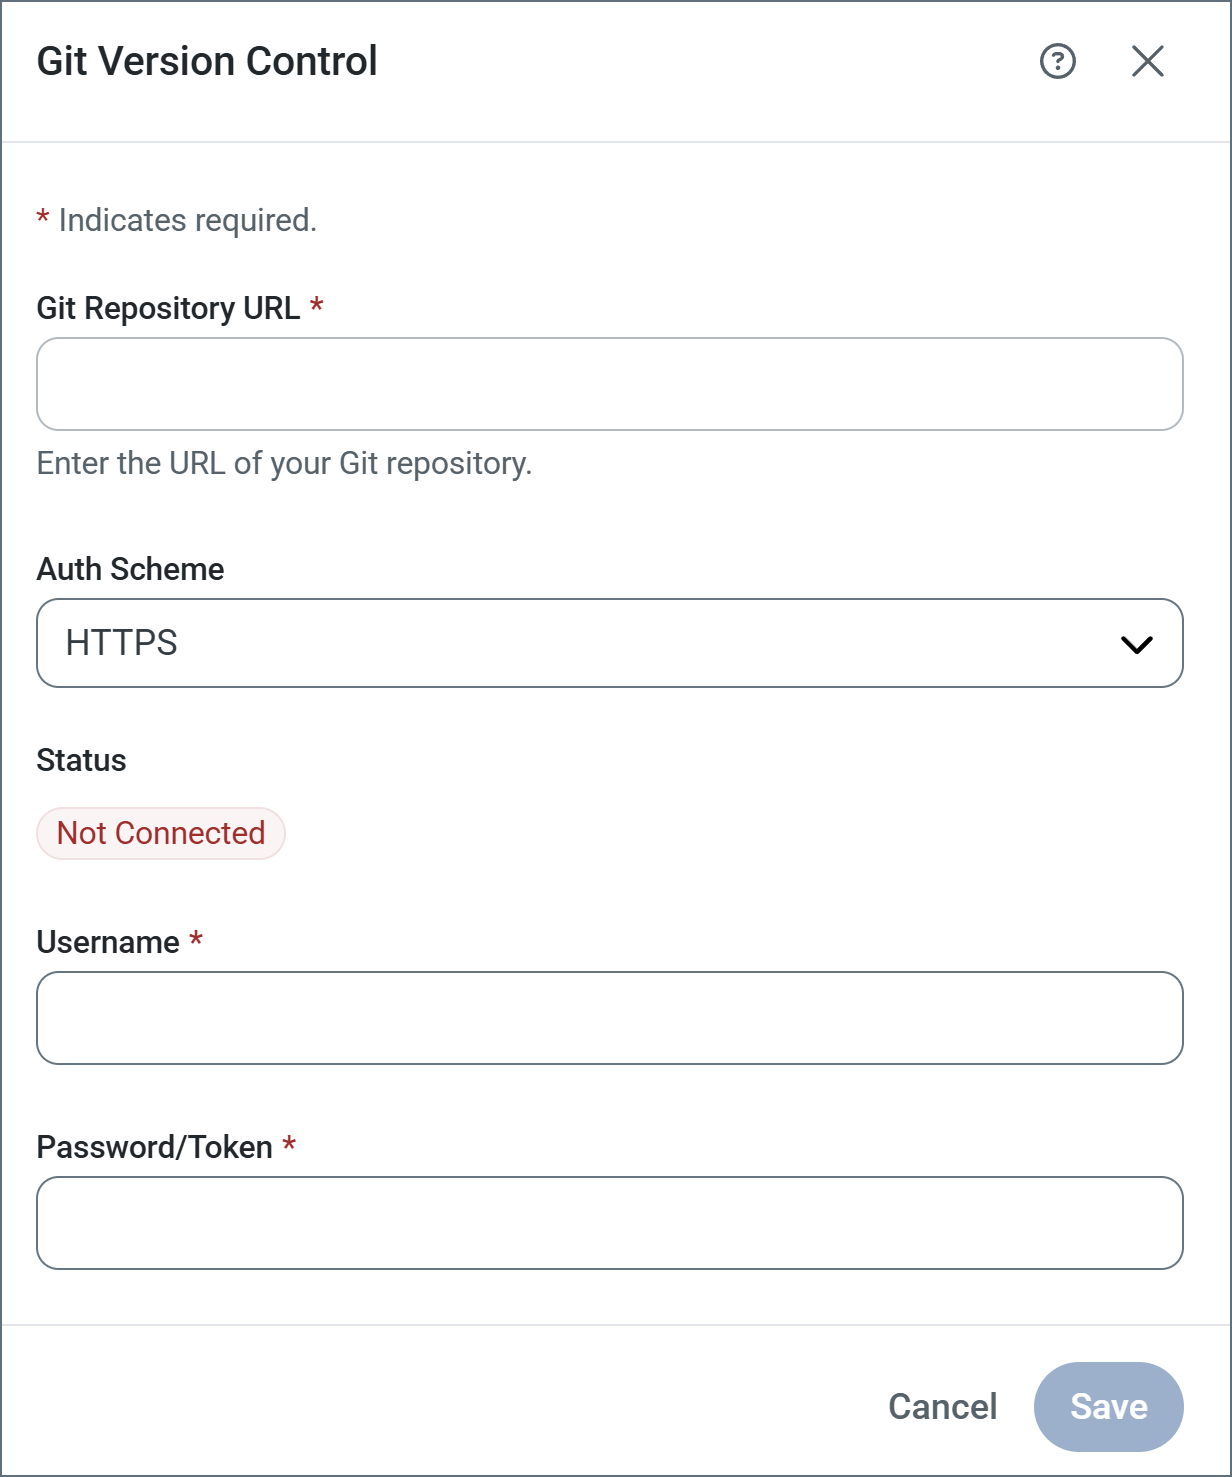Viewport: 1232px width, 1477px height.
Task: Click the Git Version Control title
Action: (207, 61)
